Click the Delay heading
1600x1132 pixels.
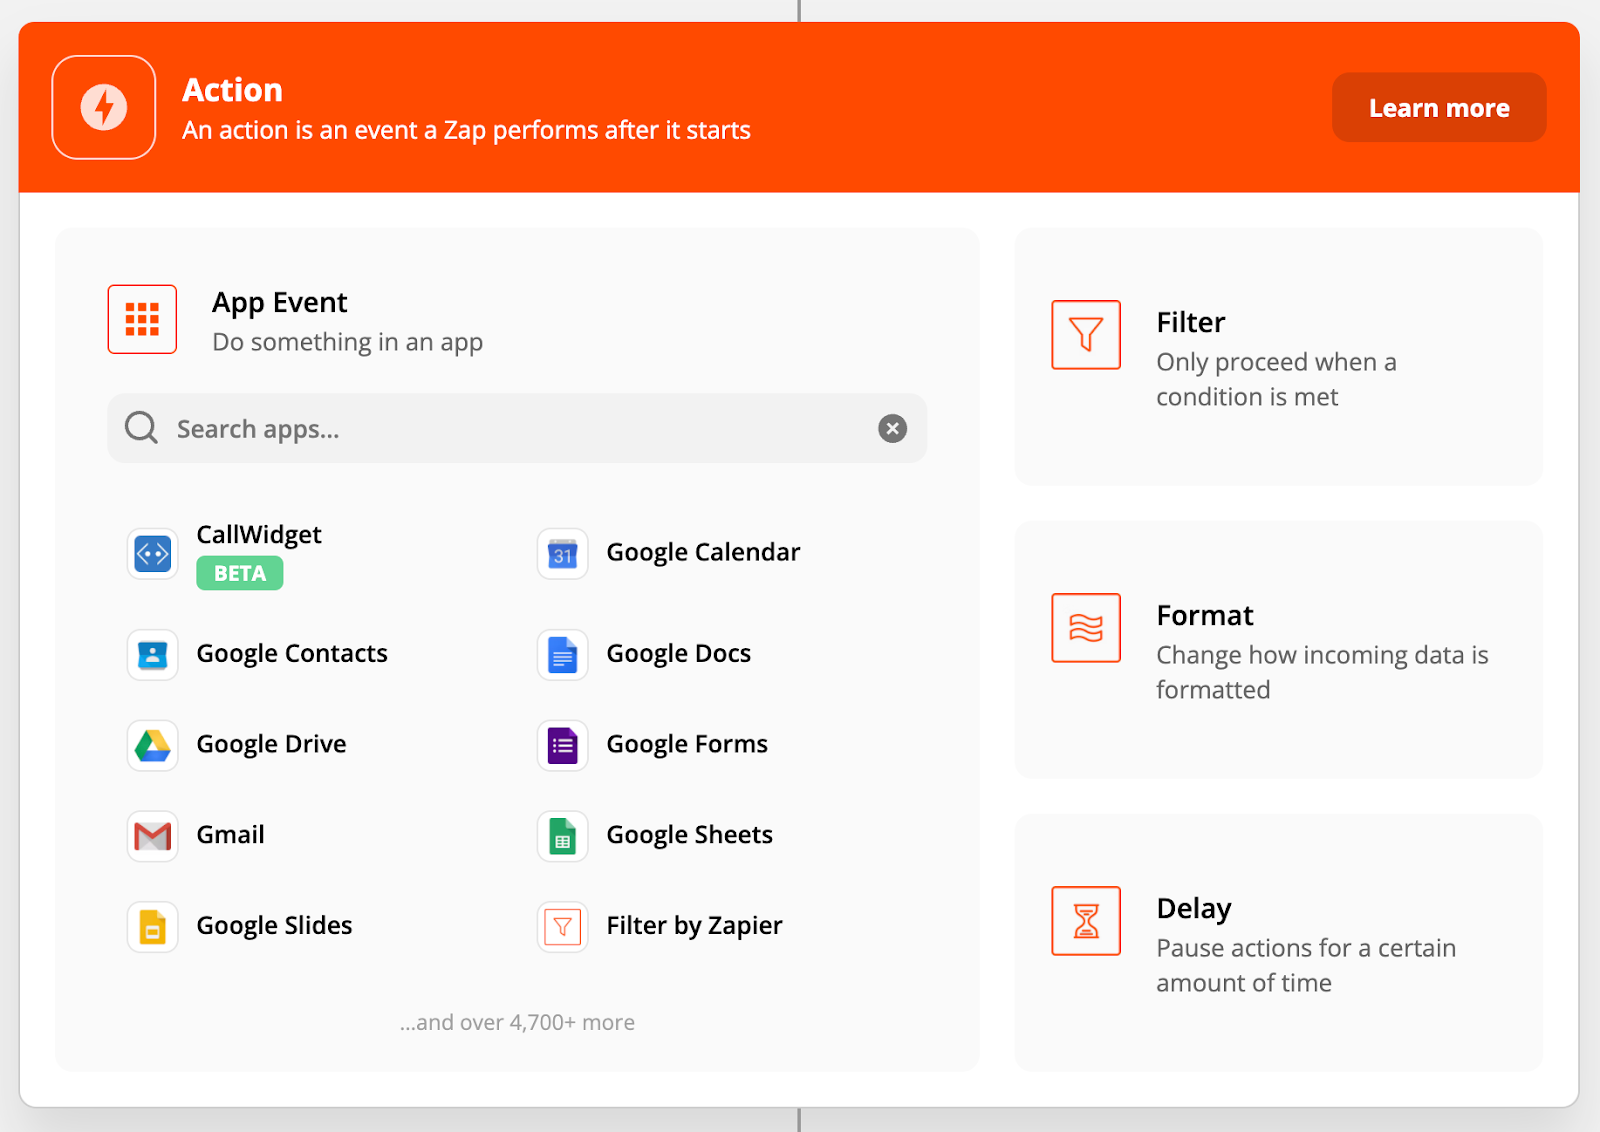tap(1194, 908)
